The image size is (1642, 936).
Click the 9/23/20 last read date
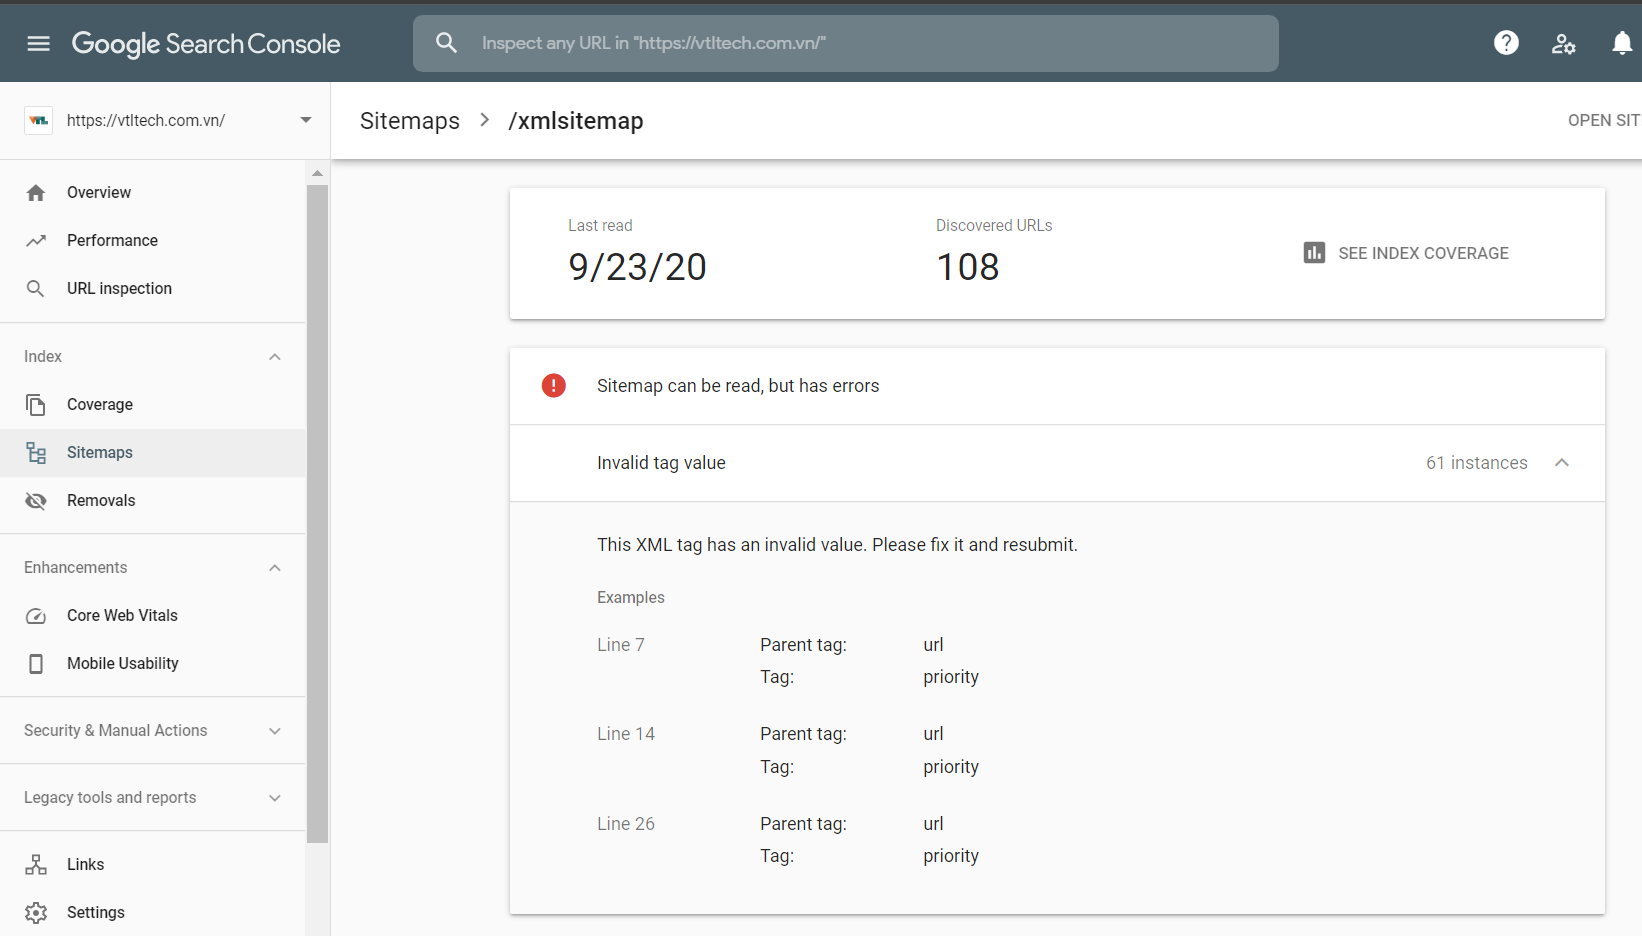point(638,267)
